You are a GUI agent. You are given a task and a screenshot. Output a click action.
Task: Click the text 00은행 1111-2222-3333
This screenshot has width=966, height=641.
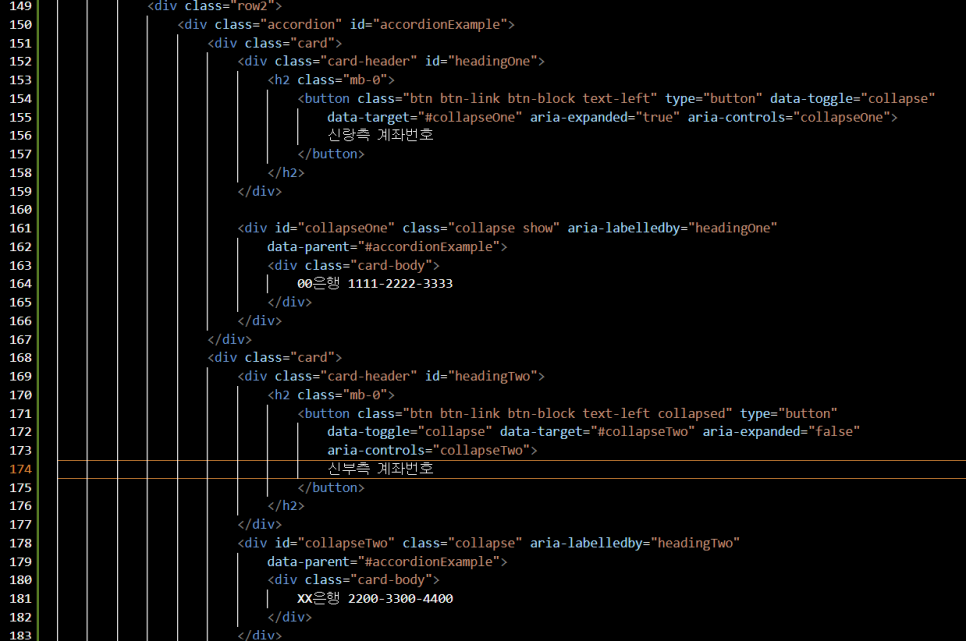click(x=375, y=284)
